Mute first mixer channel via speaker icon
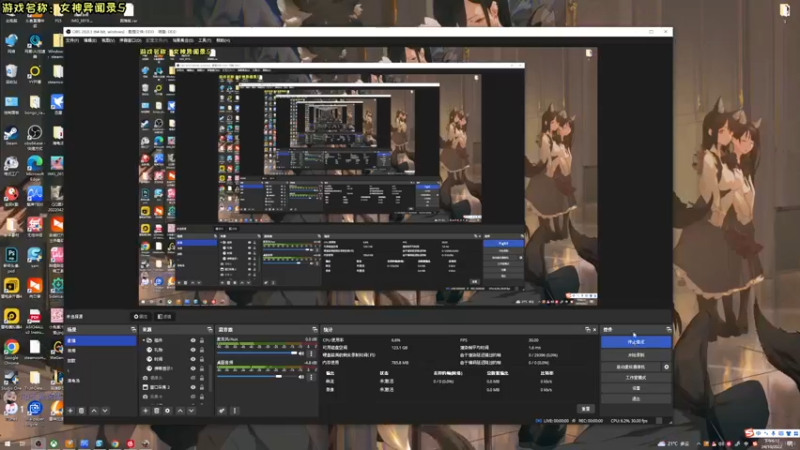 click(x=302, y=353)
